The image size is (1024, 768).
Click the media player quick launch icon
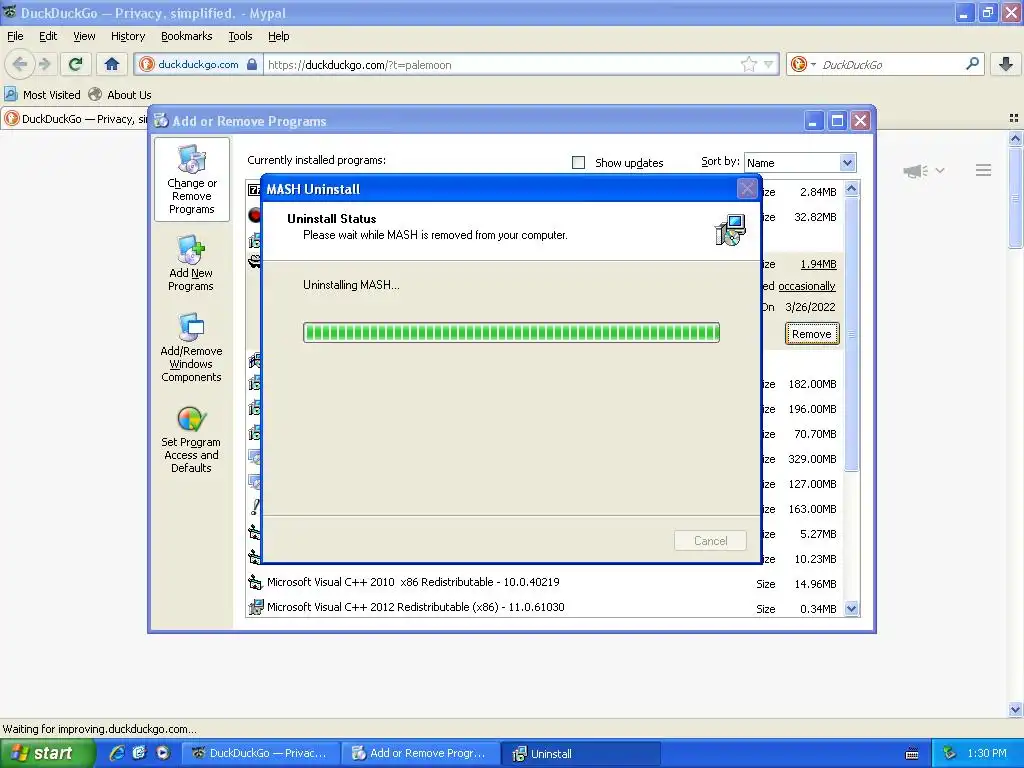tap(162, 753)
